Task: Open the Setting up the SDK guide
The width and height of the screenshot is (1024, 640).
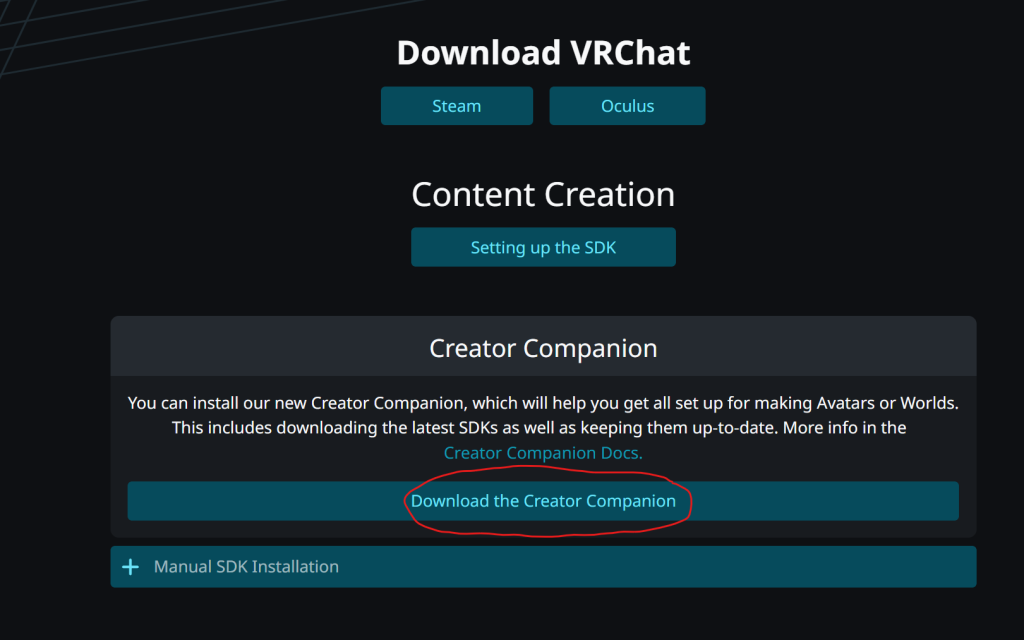Action: tap(543, 247)
